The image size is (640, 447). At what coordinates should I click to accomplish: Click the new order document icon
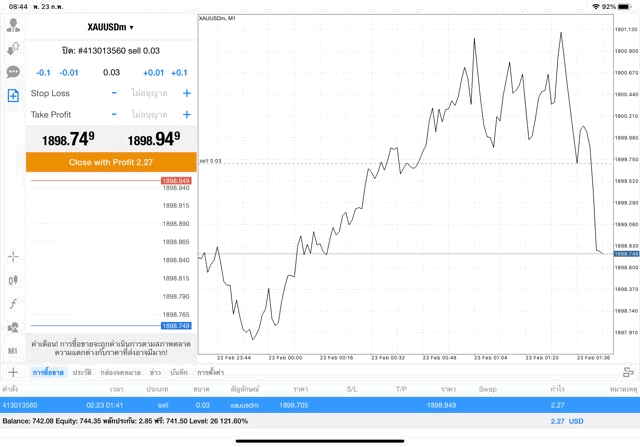[13, 96]
